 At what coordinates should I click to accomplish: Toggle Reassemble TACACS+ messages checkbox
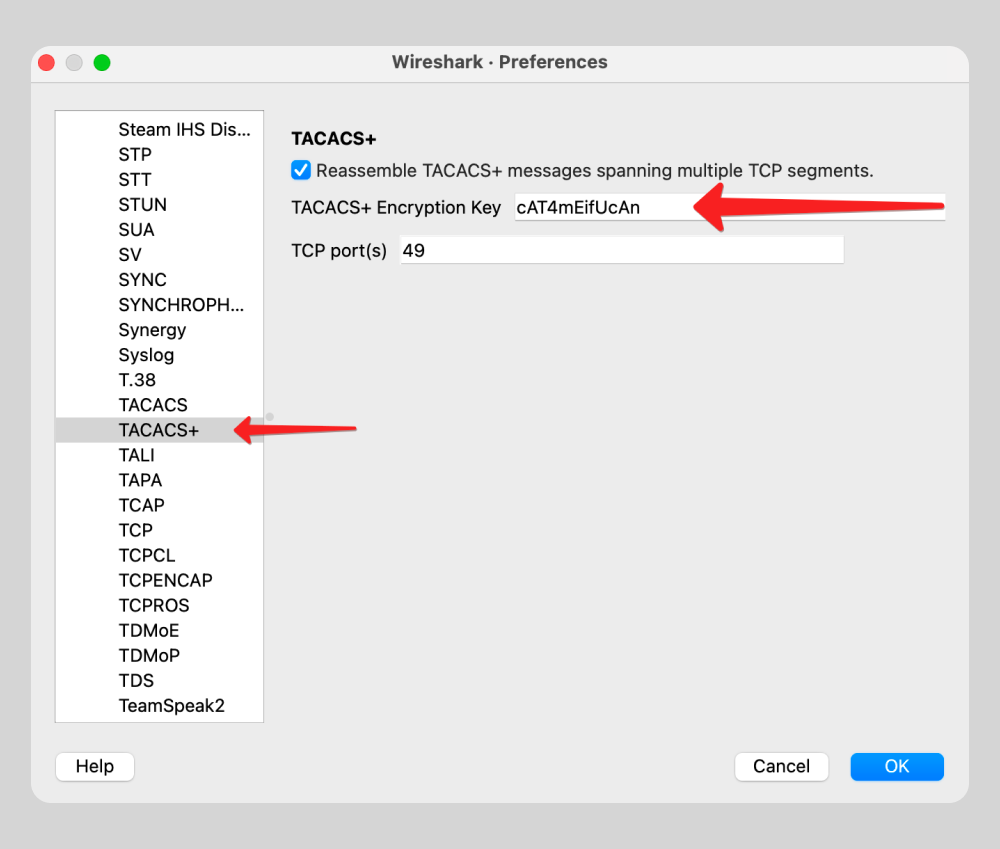click(x=301, y=170)
